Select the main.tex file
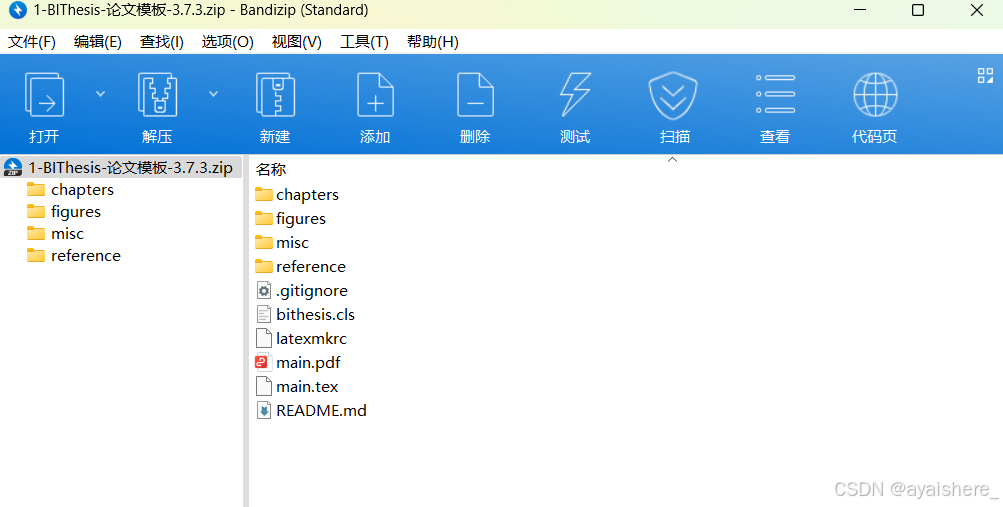 [x=297, y=387]
